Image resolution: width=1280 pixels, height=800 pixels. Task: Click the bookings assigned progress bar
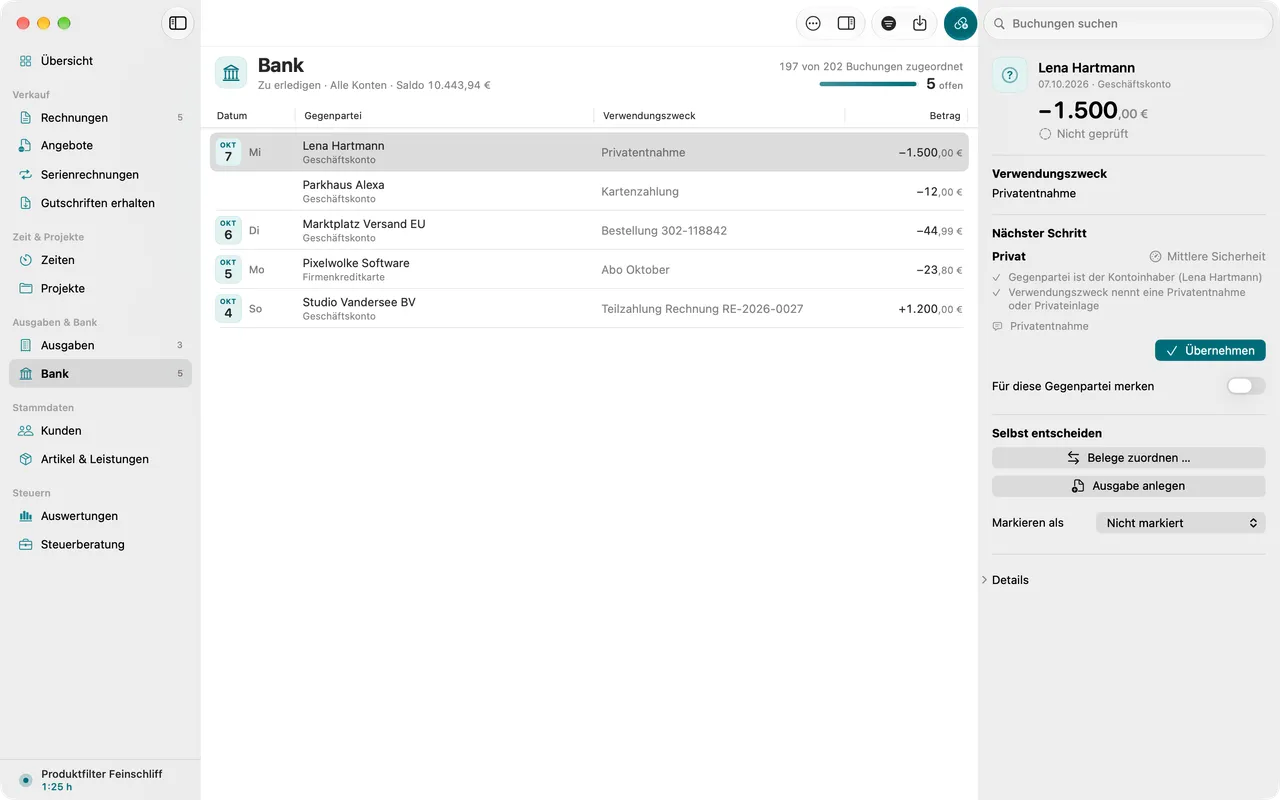(x=867, y=84)
